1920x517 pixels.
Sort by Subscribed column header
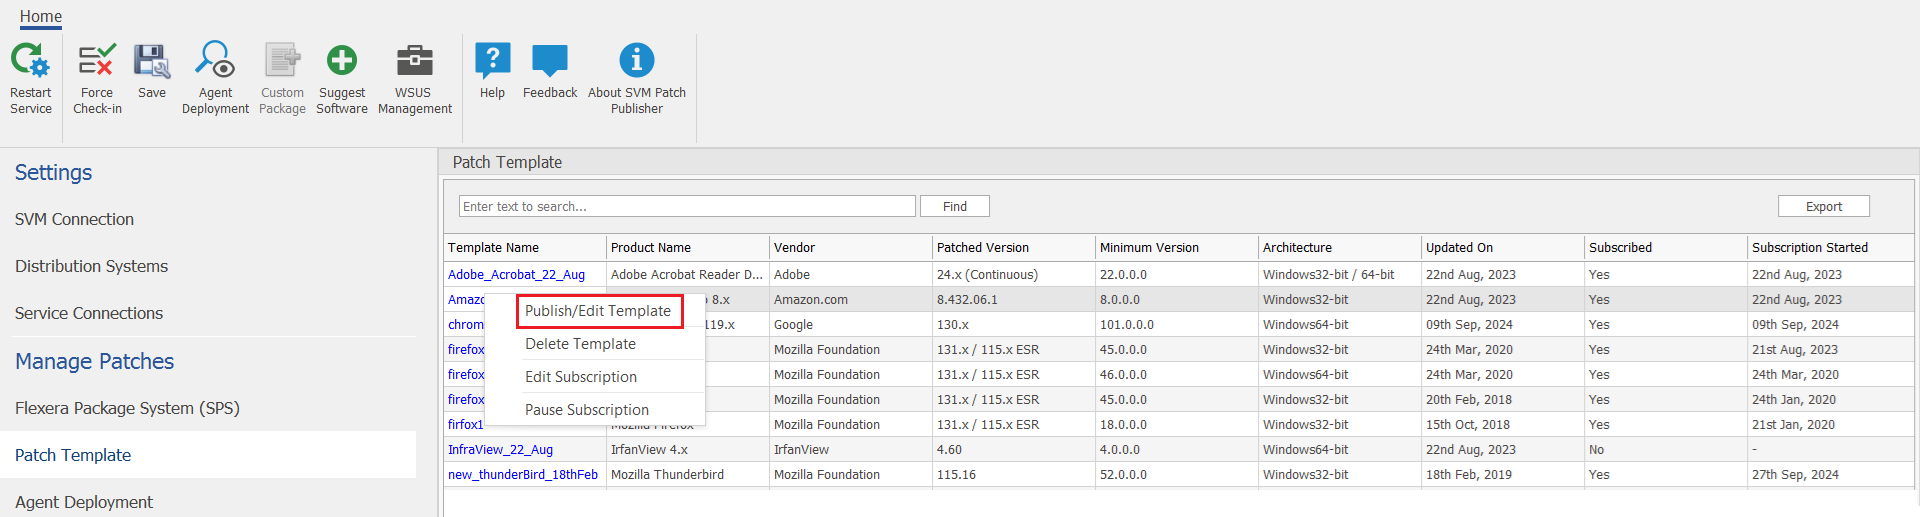[x=1666, y=247]
